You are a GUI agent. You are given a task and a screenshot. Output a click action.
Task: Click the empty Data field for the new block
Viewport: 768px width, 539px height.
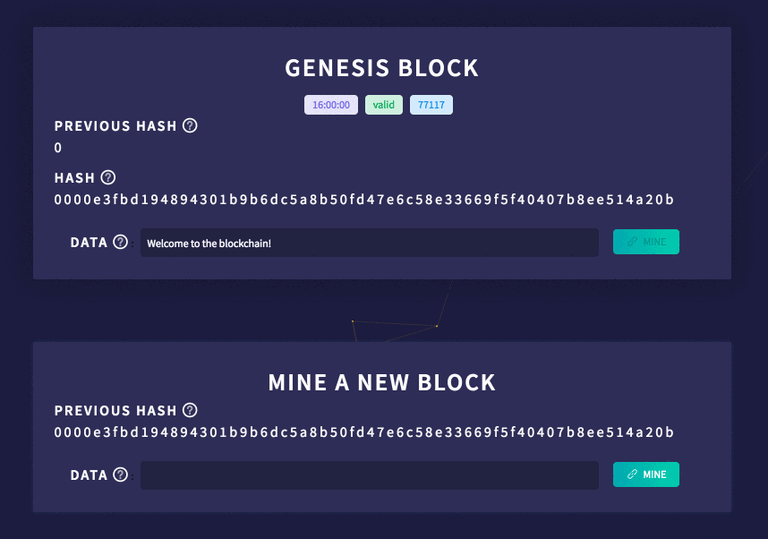tap(369, 475)
